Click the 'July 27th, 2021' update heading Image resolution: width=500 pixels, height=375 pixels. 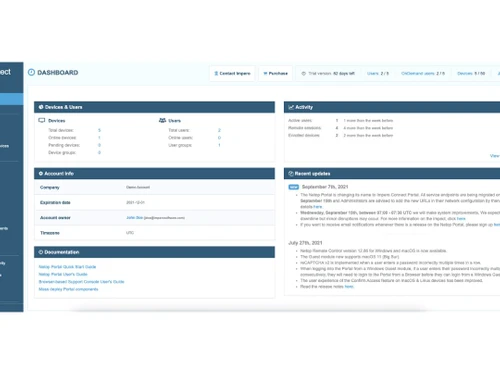click(305, 243)
